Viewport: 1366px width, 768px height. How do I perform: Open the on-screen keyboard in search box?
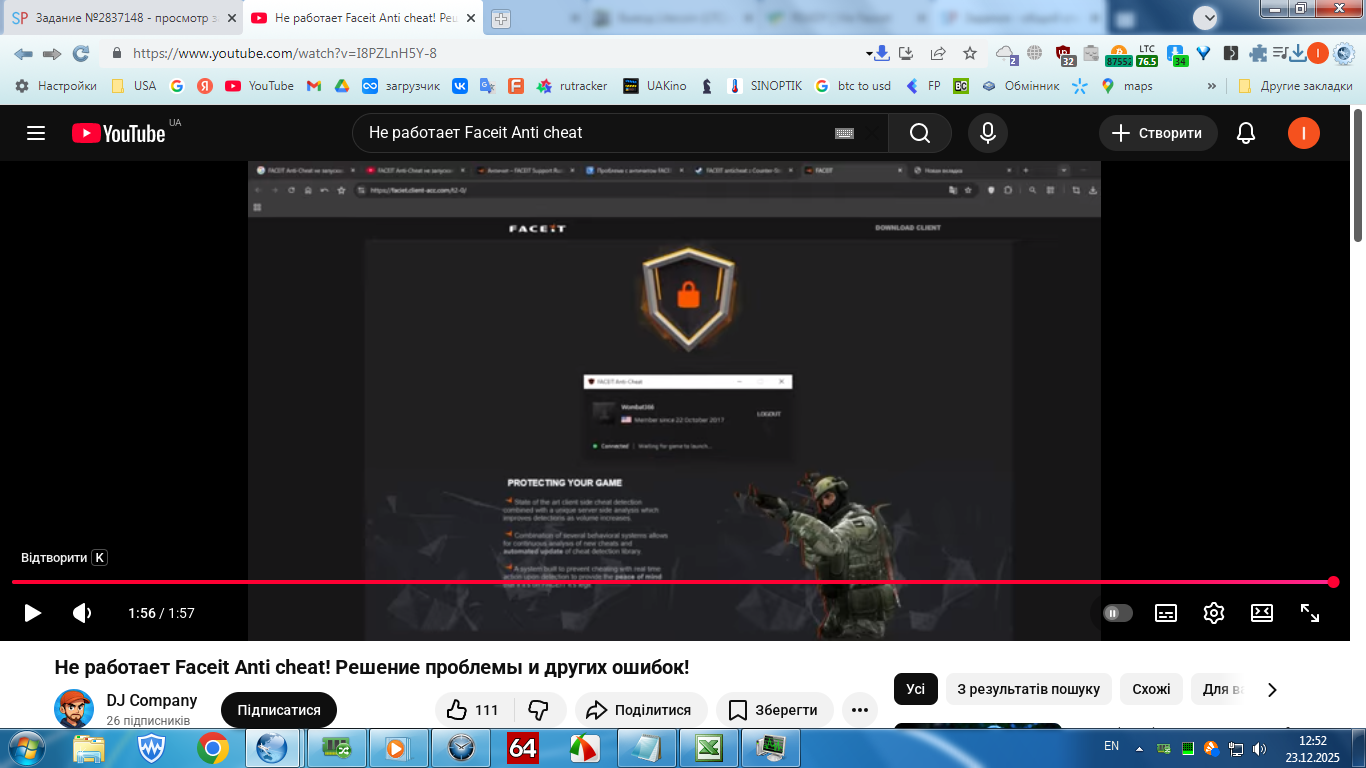coord(844,133)
